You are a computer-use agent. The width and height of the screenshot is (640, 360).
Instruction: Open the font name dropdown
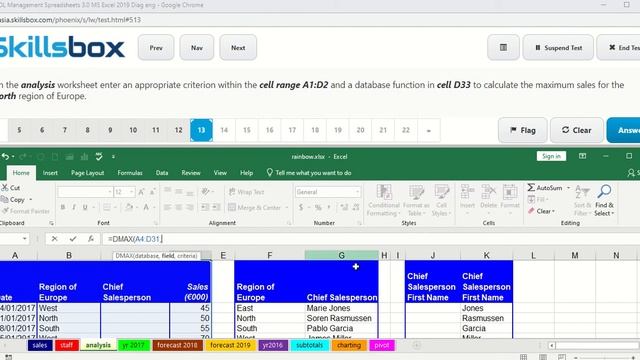(x=110, y=192)
